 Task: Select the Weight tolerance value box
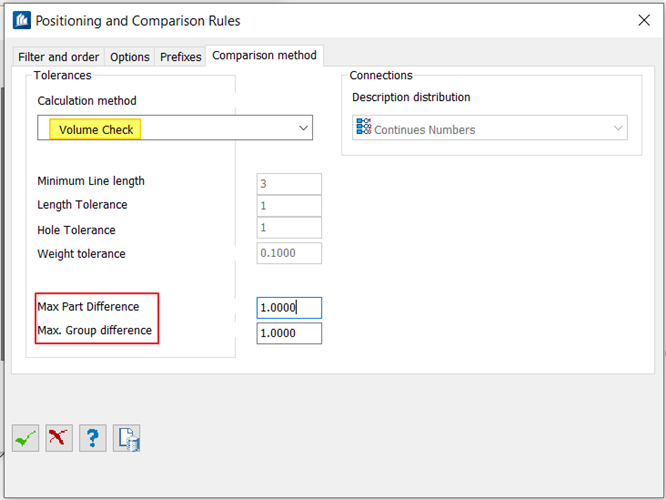[x=289, y=254]
